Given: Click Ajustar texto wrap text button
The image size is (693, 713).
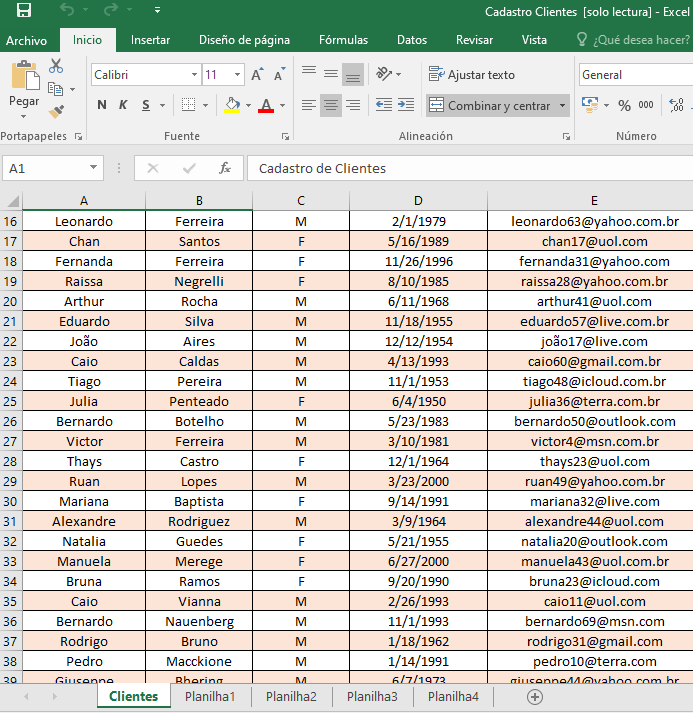Looking at the screenshot, I should click(472, 75).
